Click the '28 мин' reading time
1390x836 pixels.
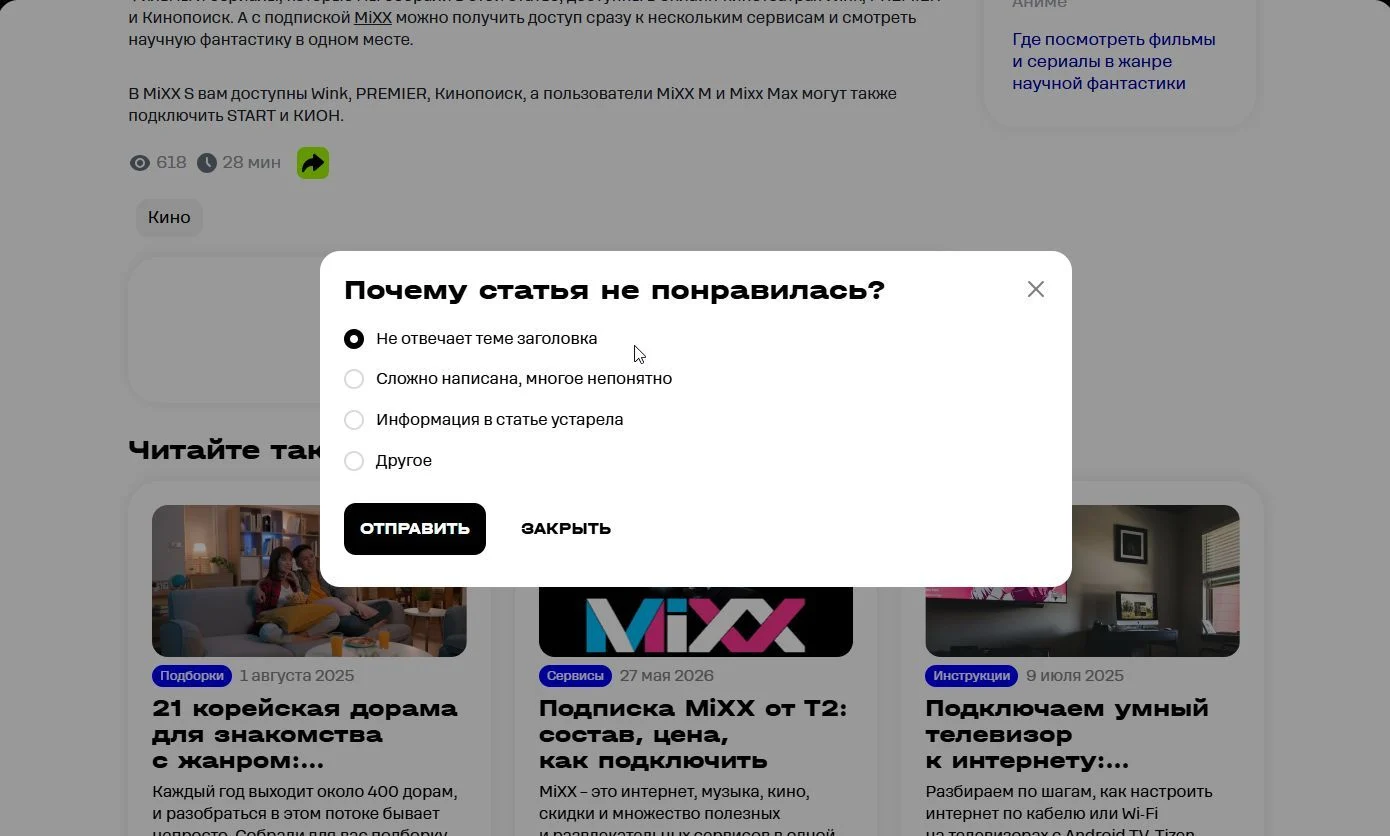tap(251, 163)
